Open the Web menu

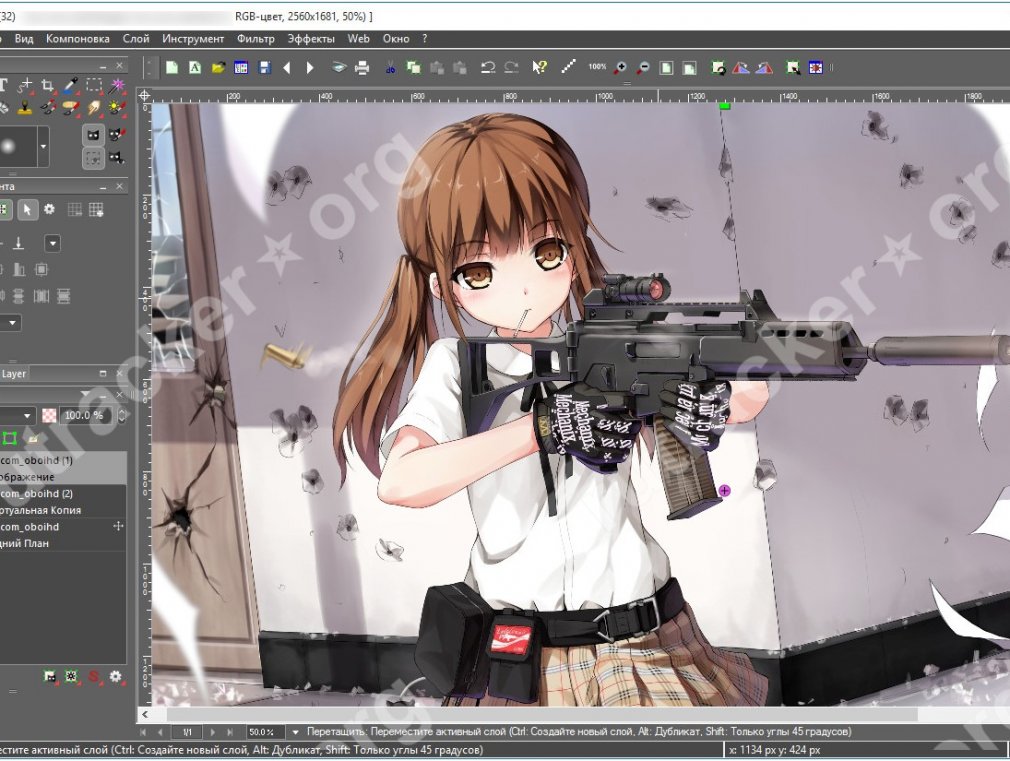point(359,39)
